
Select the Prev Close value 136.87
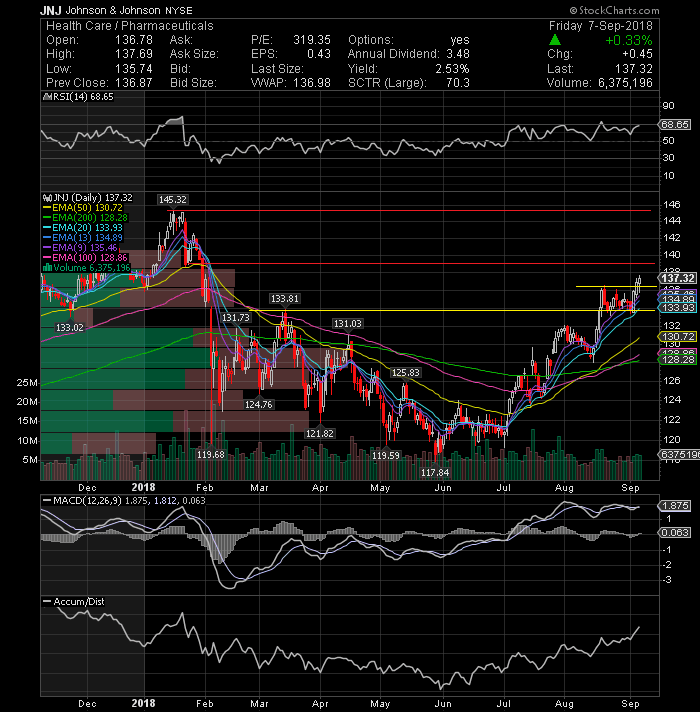134,83
